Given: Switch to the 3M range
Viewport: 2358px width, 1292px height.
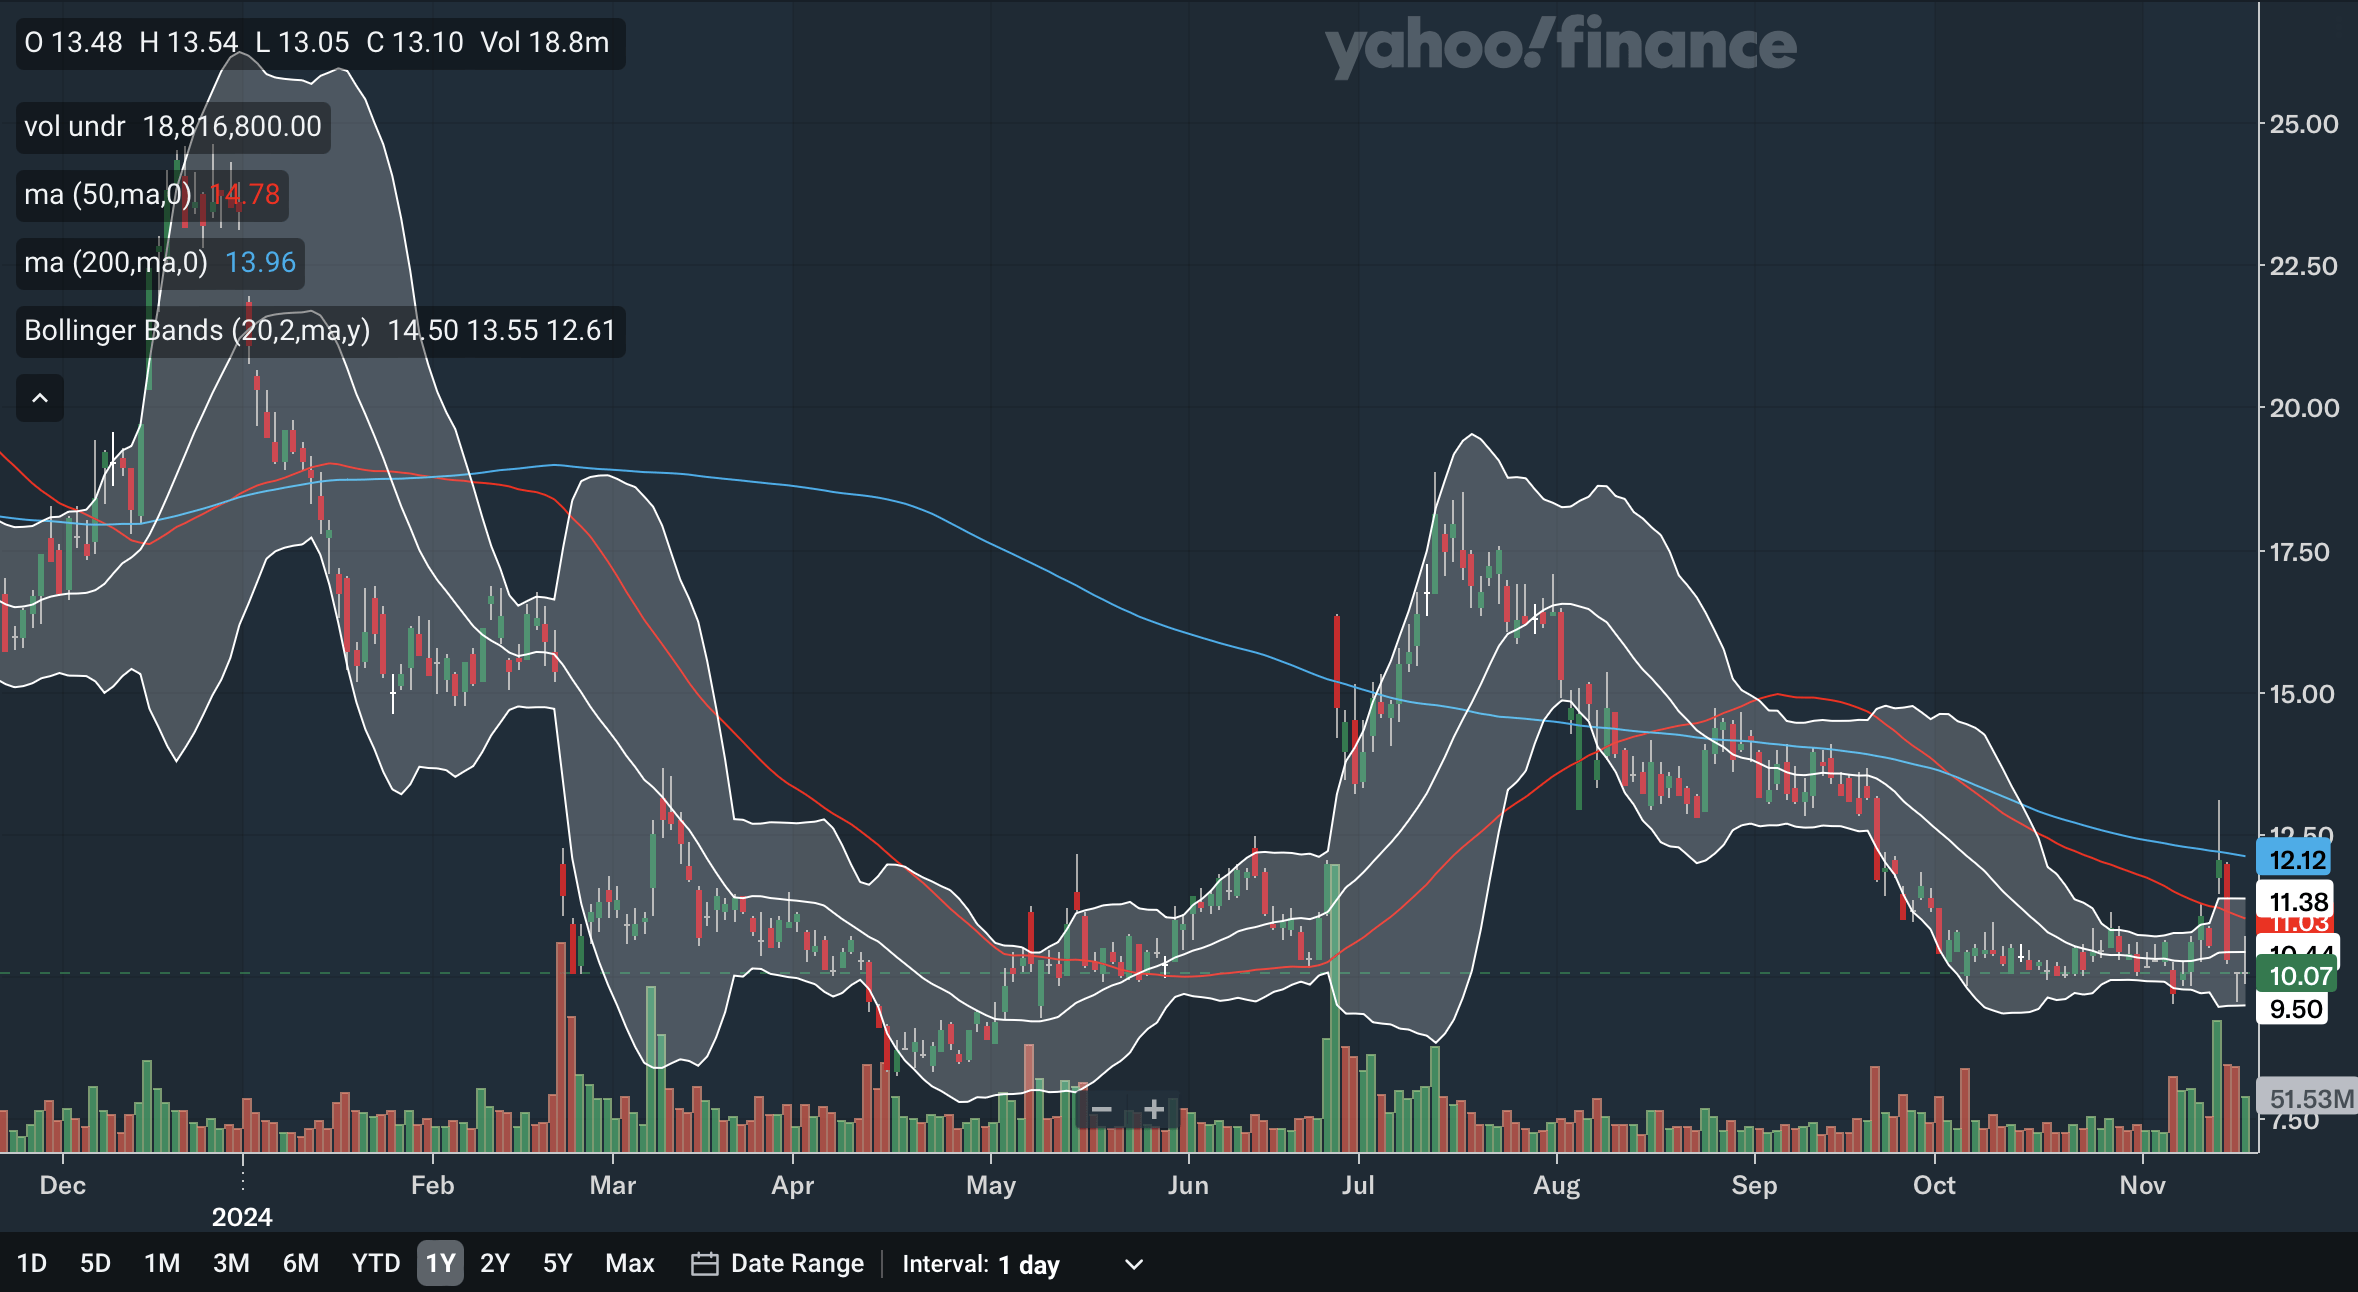Looking at the screenshot, I should pos(231,1264).
